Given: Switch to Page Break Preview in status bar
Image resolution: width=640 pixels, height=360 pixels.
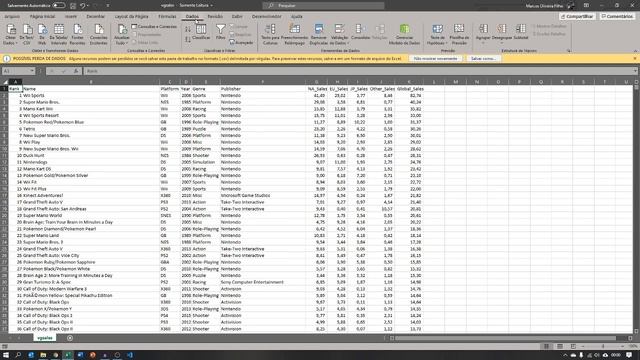Looking at the screenshot, I should point(573,346).
